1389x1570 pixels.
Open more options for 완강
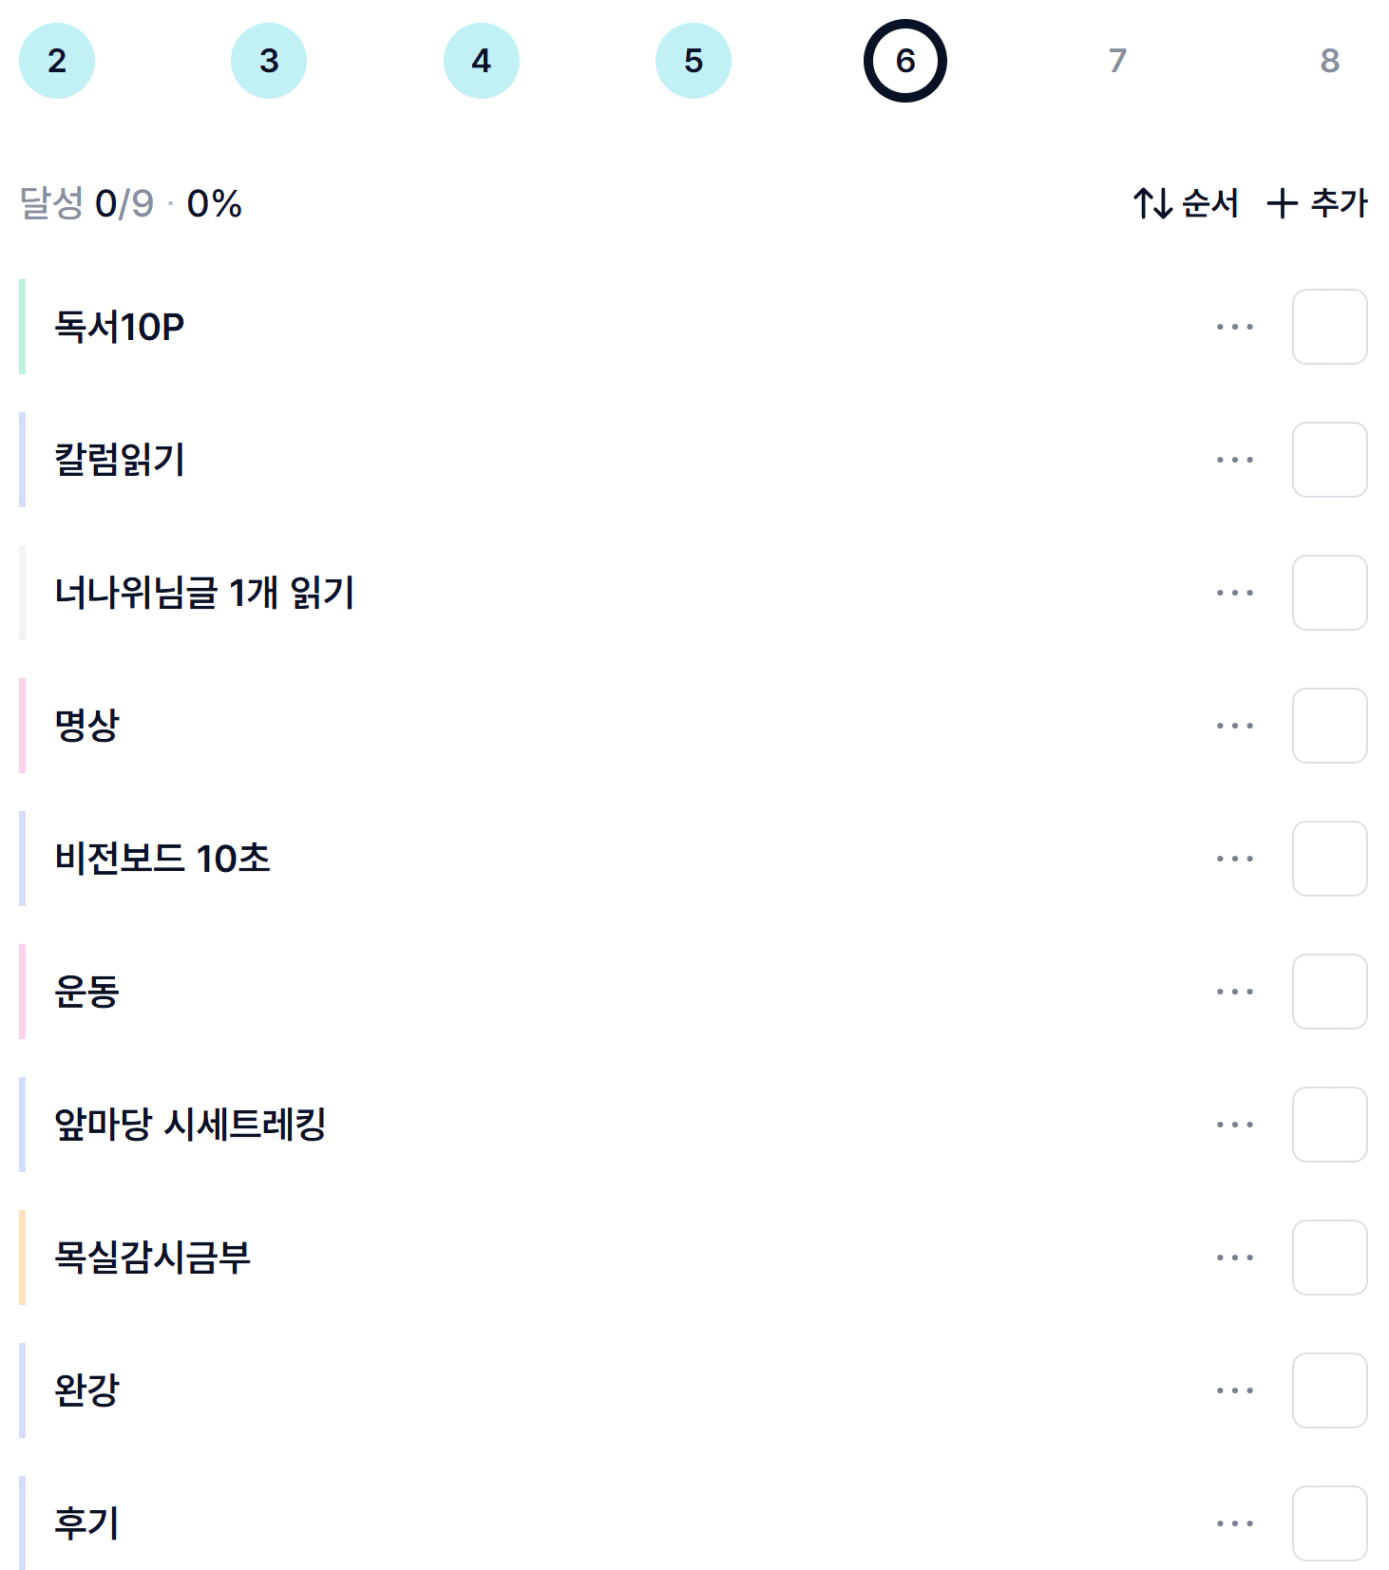1234,1391
